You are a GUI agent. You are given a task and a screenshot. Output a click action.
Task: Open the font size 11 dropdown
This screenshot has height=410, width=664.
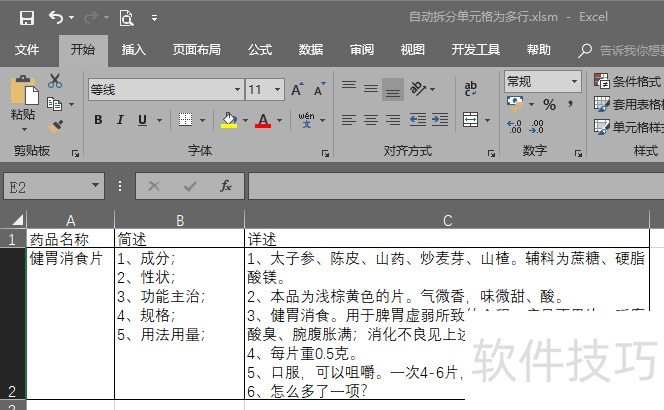tap(277, 89)
